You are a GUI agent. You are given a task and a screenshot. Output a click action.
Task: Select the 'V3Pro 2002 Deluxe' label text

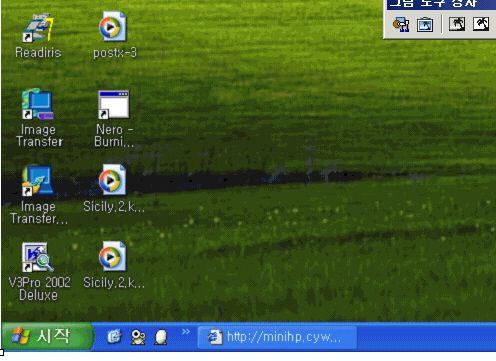[39, 289]
